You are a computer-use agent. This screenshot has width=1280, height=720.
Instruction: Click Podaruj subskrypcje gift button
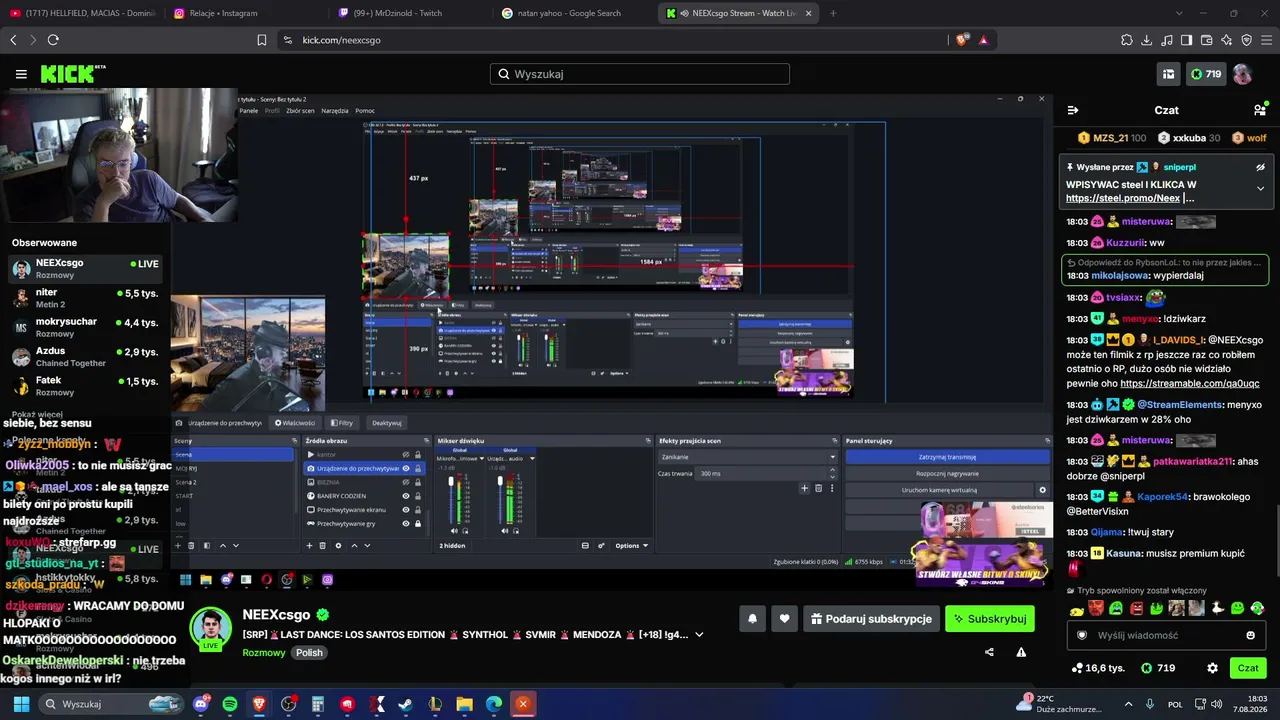coord(871,619)
